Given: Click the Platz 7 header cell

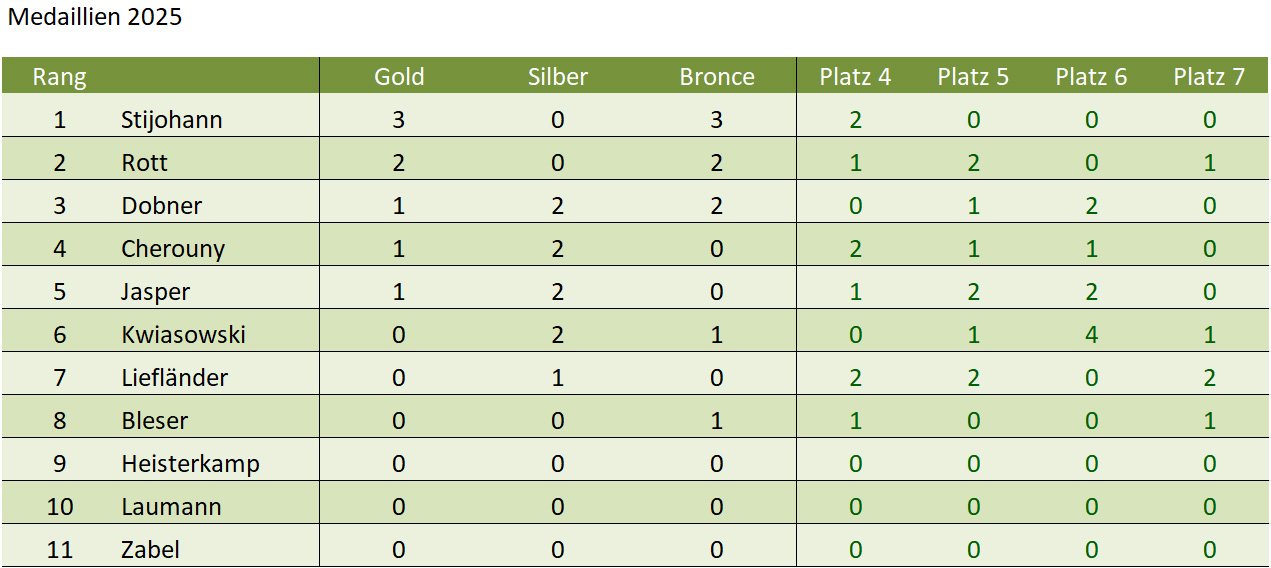Looking at the screenshot, I should (x=1209, y=77).
